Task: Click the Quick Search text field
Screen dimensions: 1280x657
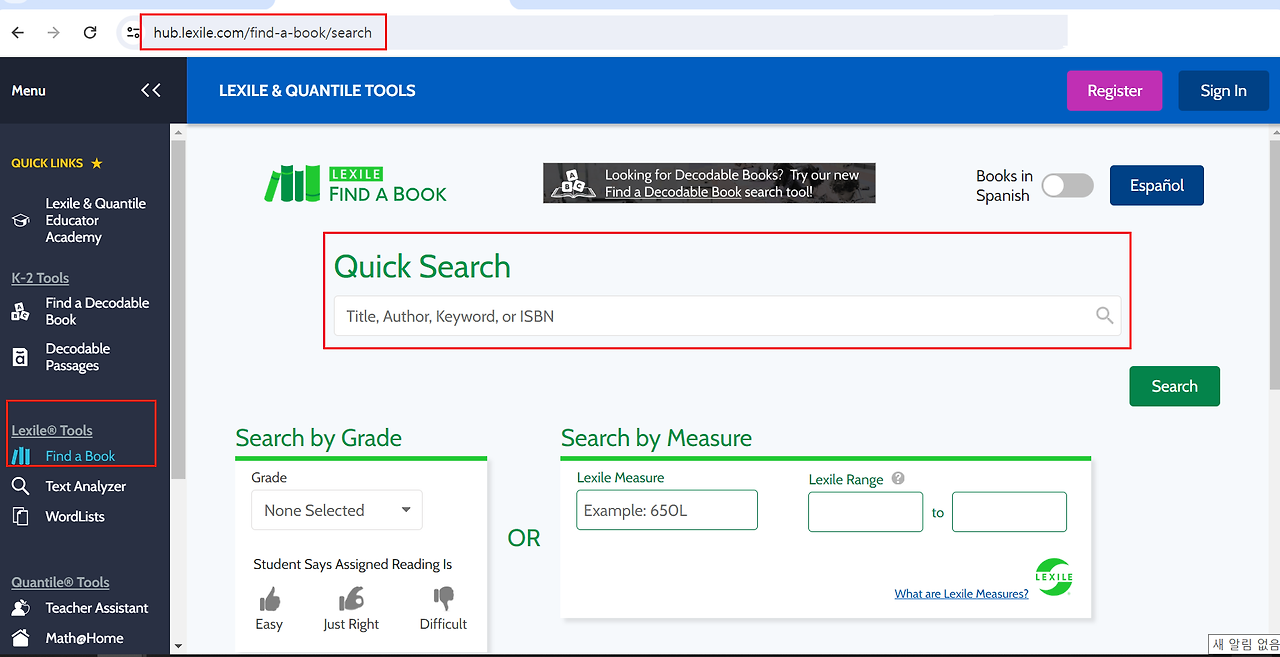Action: pos(727,316)
